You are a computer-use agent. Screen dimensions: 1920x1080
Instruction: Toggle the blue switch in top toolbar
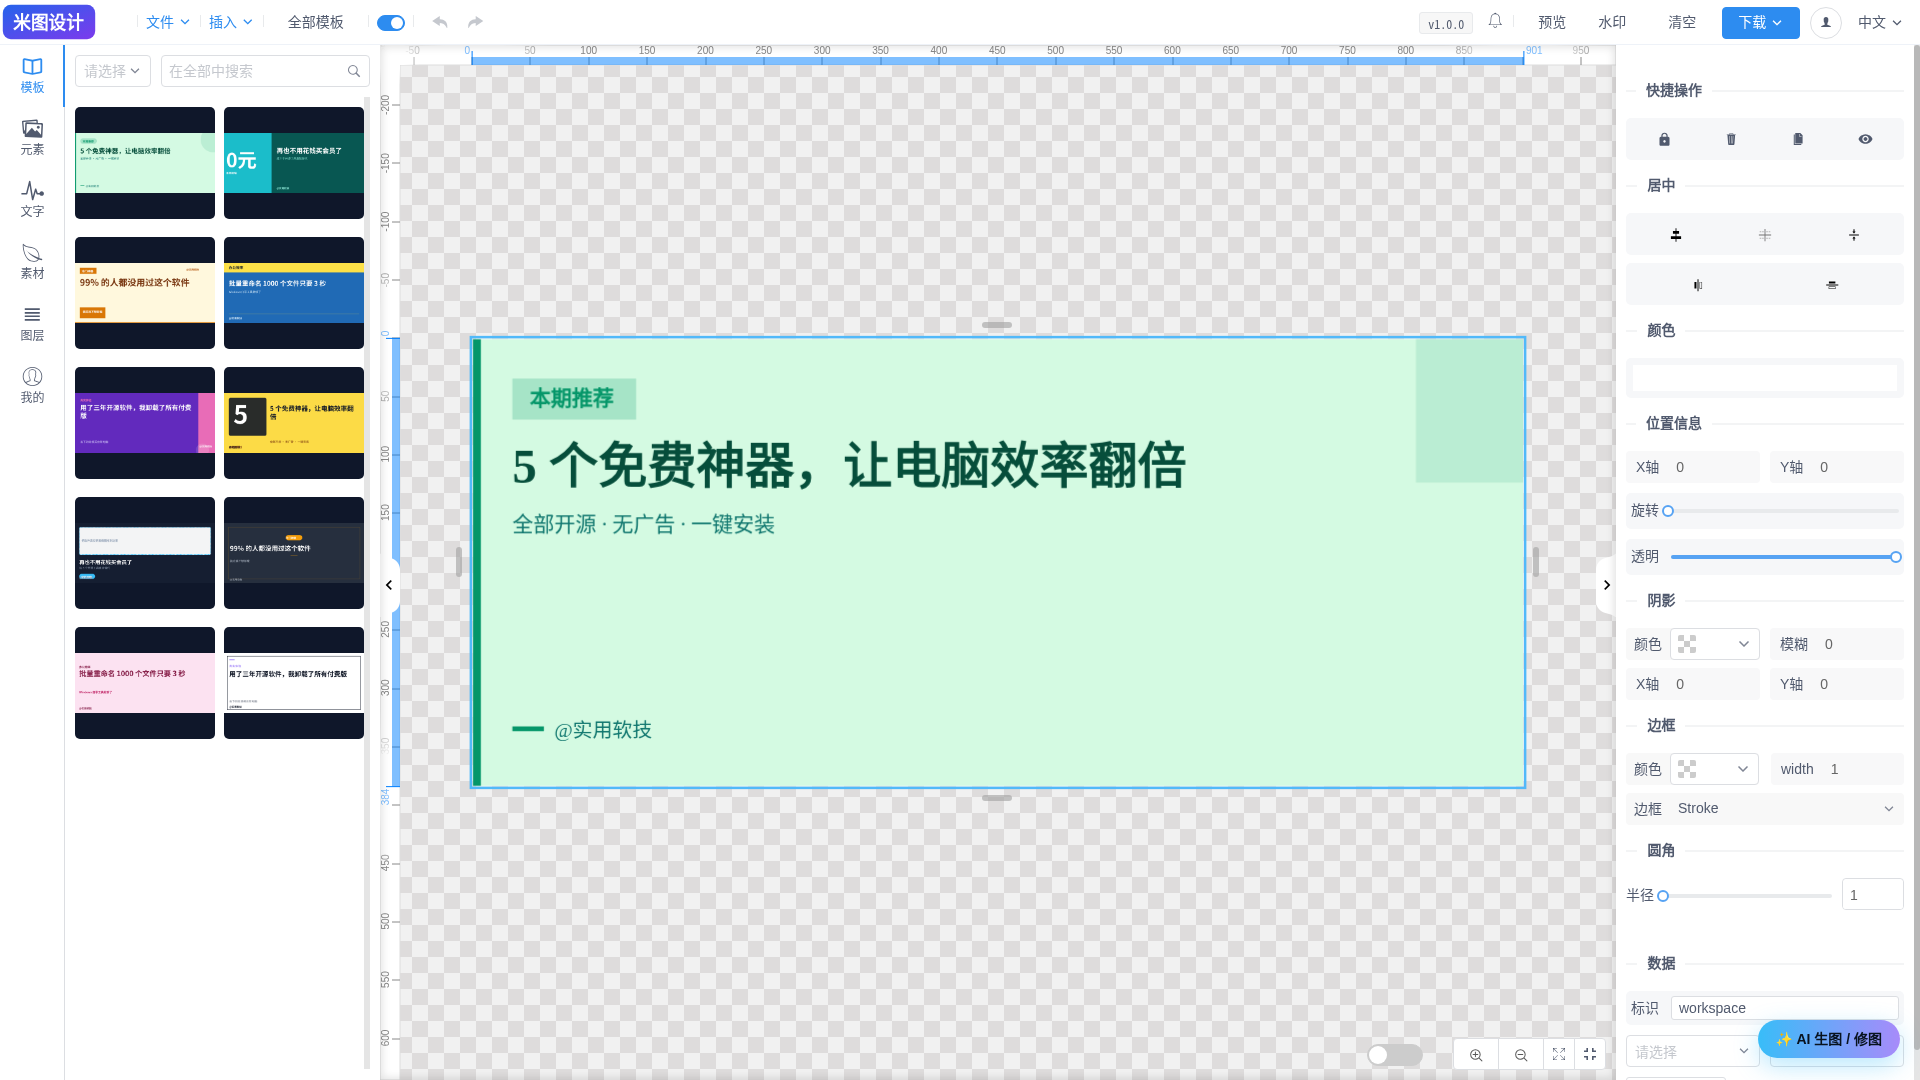tap(391, 22)
